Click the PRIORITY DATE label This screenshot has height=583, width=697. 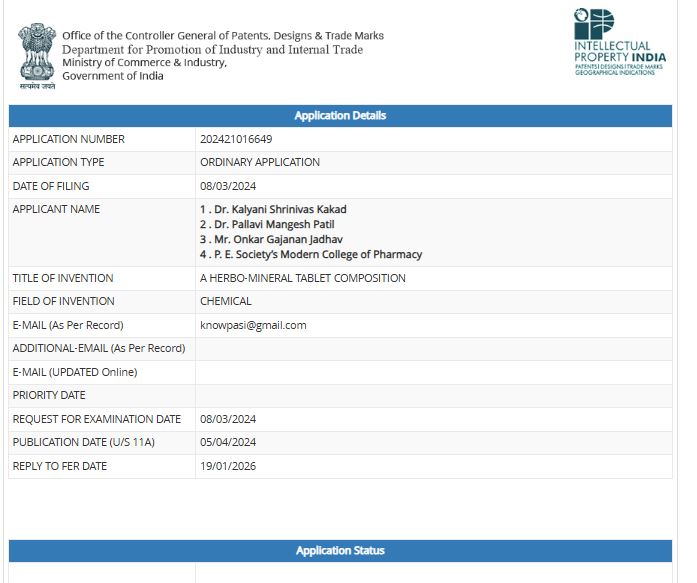coord(49,395)
